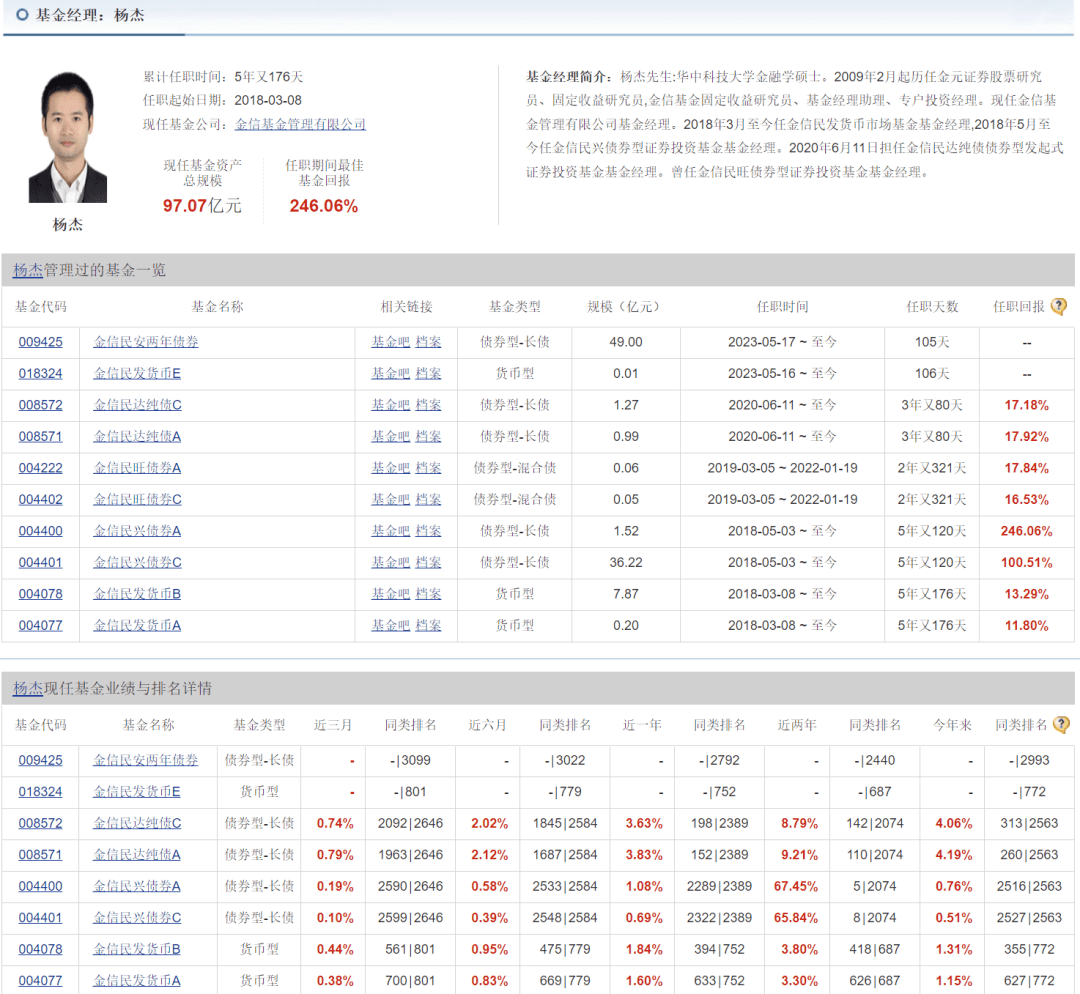Open fund code 008572 in managed funds table
The width and height of the screenshot is (1080, 994).
pyautogui.click(x=41, y=405)
